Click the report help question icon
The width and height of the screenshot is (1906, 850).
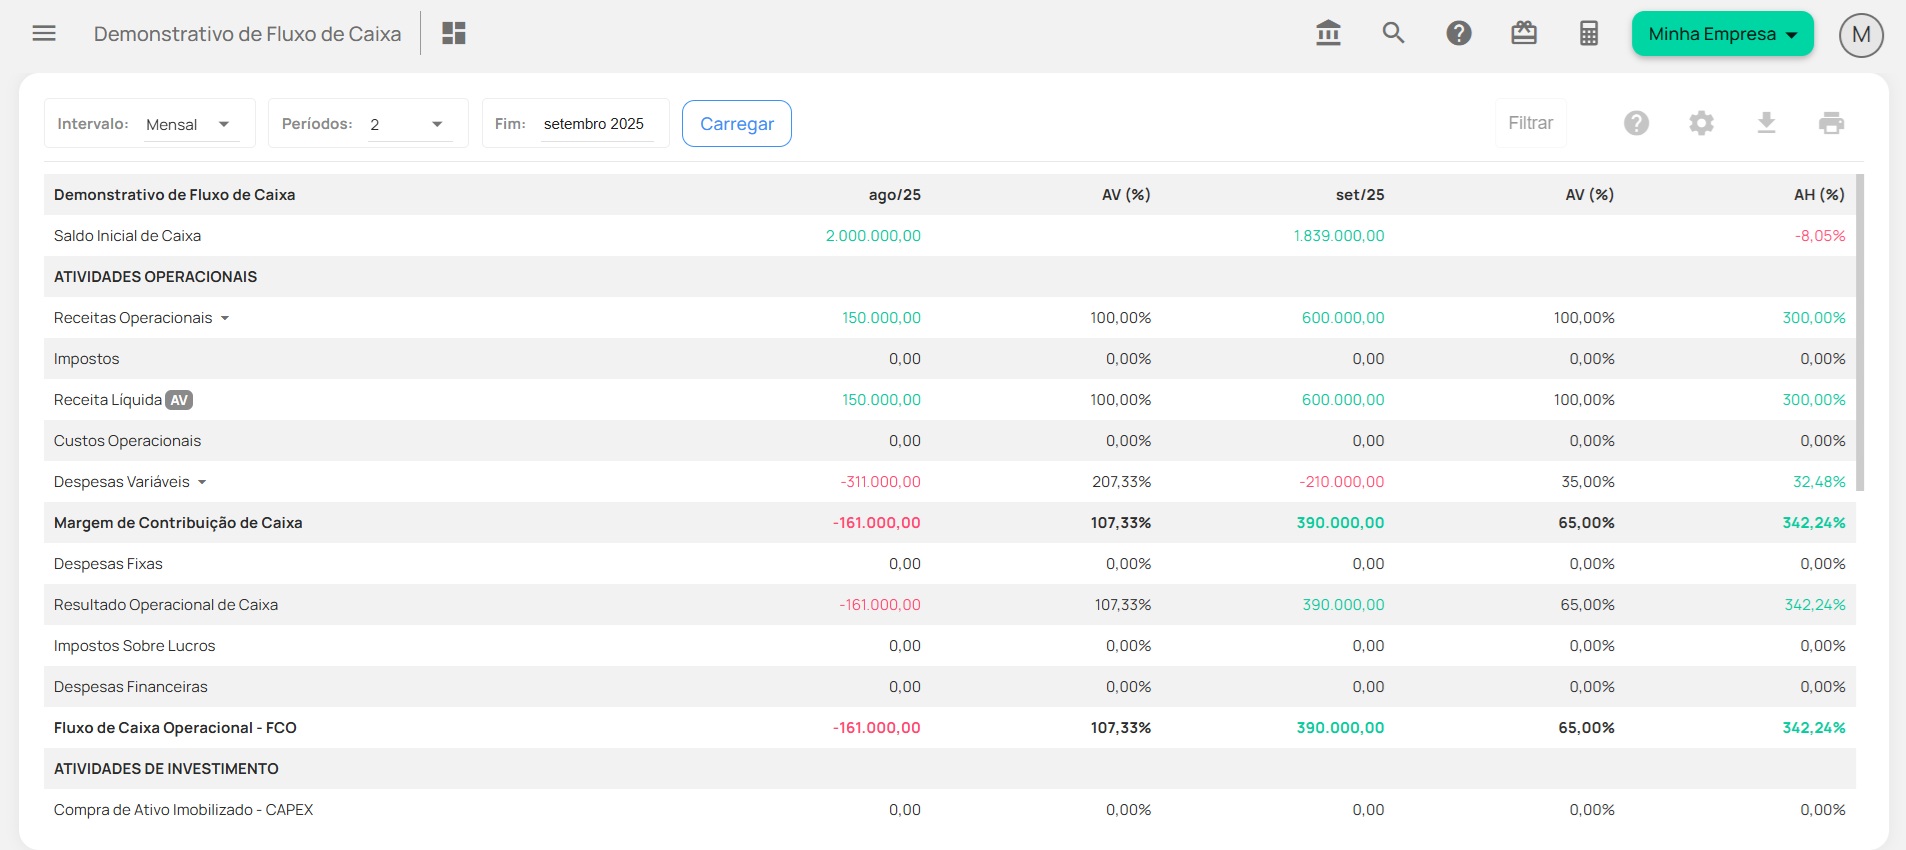click(x=1636, y=123)
